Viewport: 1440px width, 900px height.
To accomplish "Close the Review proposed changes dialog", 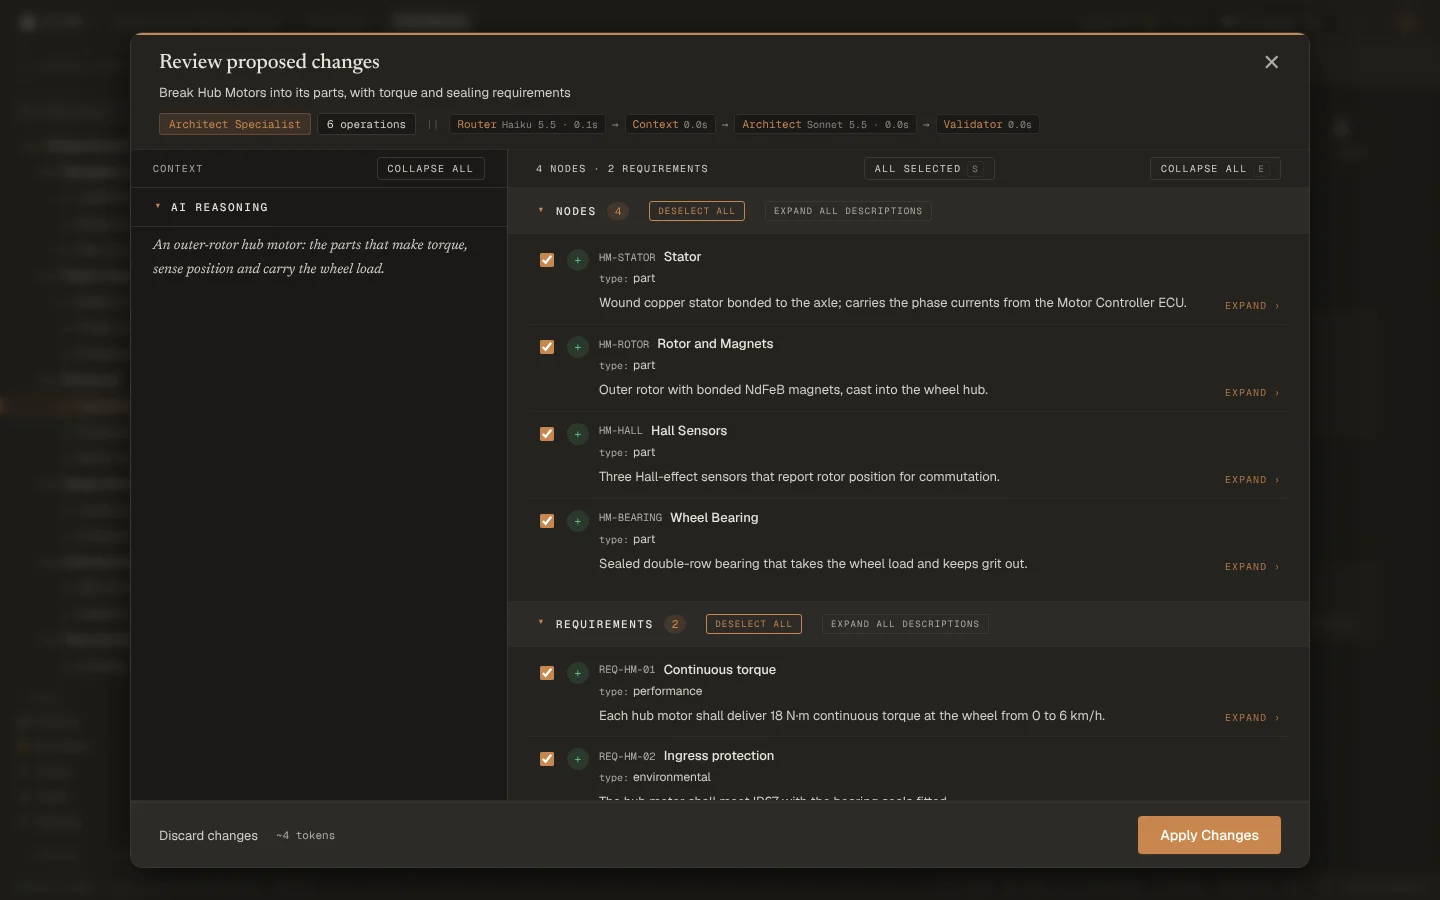I will 1271,62.
